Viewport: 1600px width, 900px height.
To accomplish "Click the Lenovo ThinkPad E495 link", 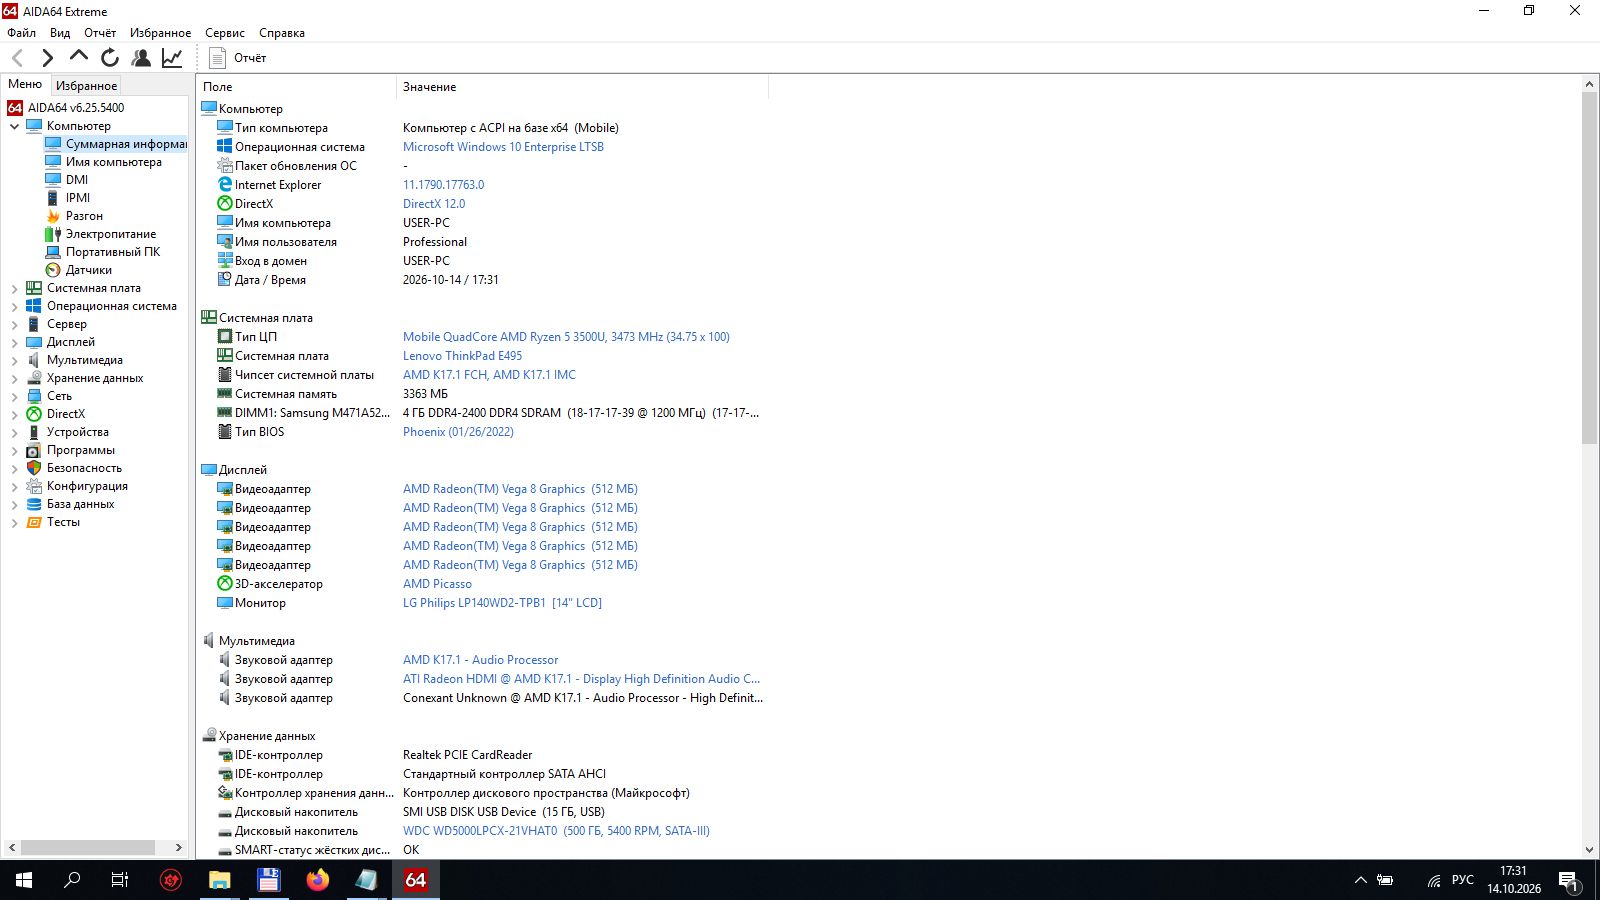I will (462, 356).
